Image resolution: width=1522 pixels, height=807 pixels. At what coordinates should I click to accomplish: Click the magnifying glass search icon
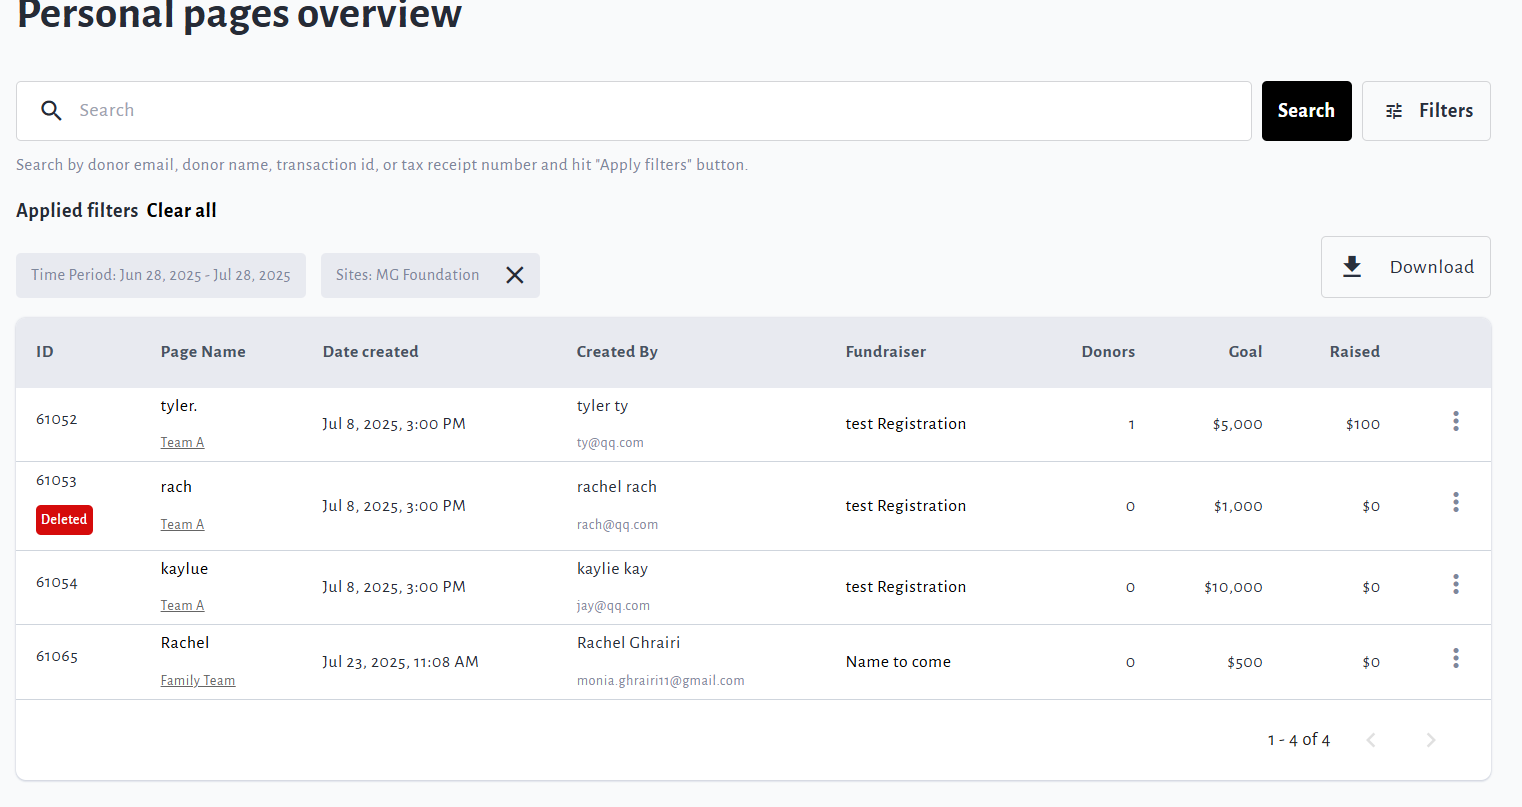(x=51, y=111)
